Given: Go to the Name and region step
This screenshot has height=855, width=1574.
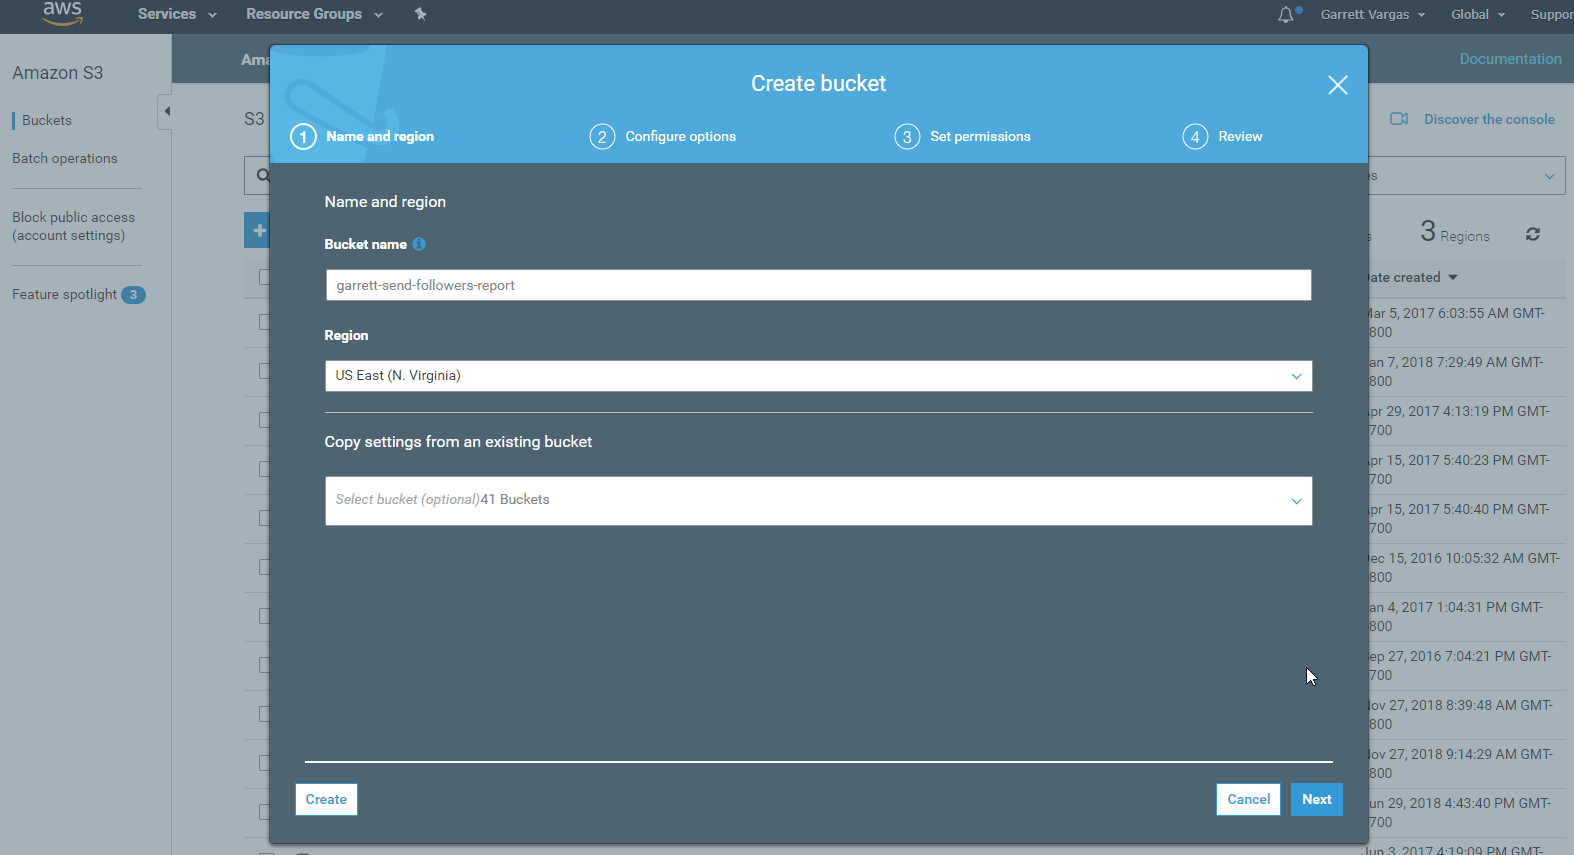Looking at the screenshot, I should (x=380, y=137).
